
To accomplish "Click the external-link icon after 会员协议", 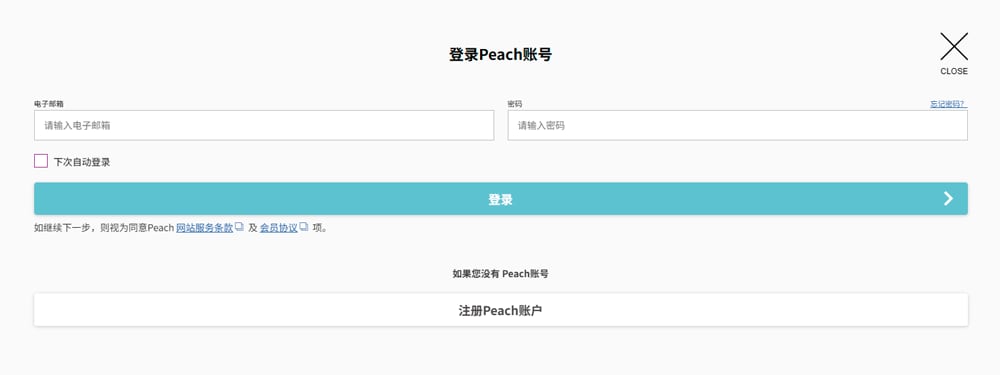I will [304, 226].
